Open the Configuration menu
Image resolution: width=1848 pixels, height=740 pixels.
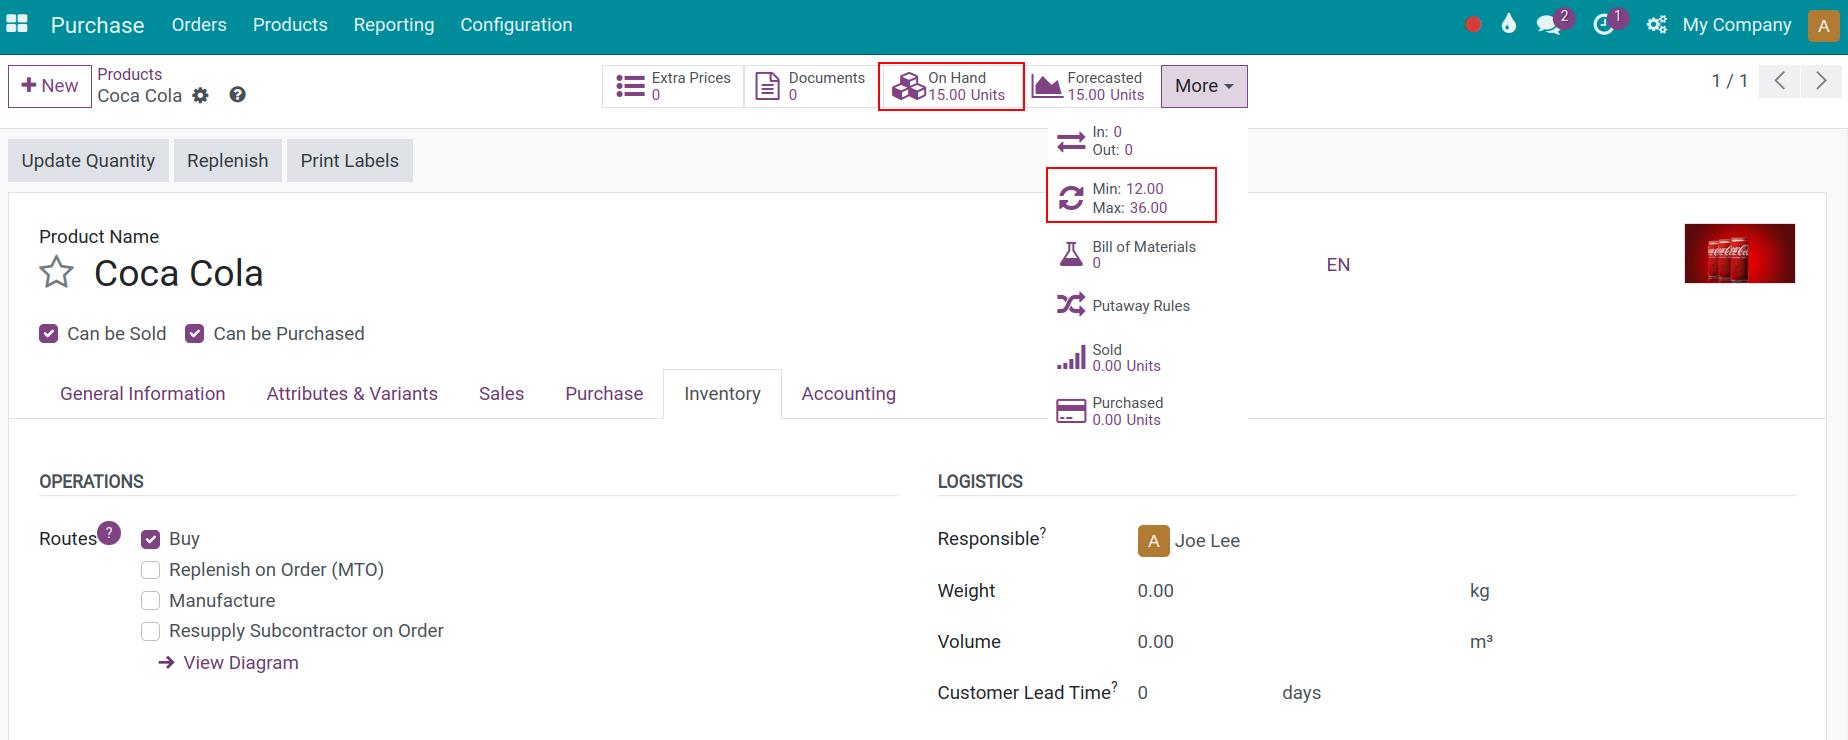coord(516,25)
